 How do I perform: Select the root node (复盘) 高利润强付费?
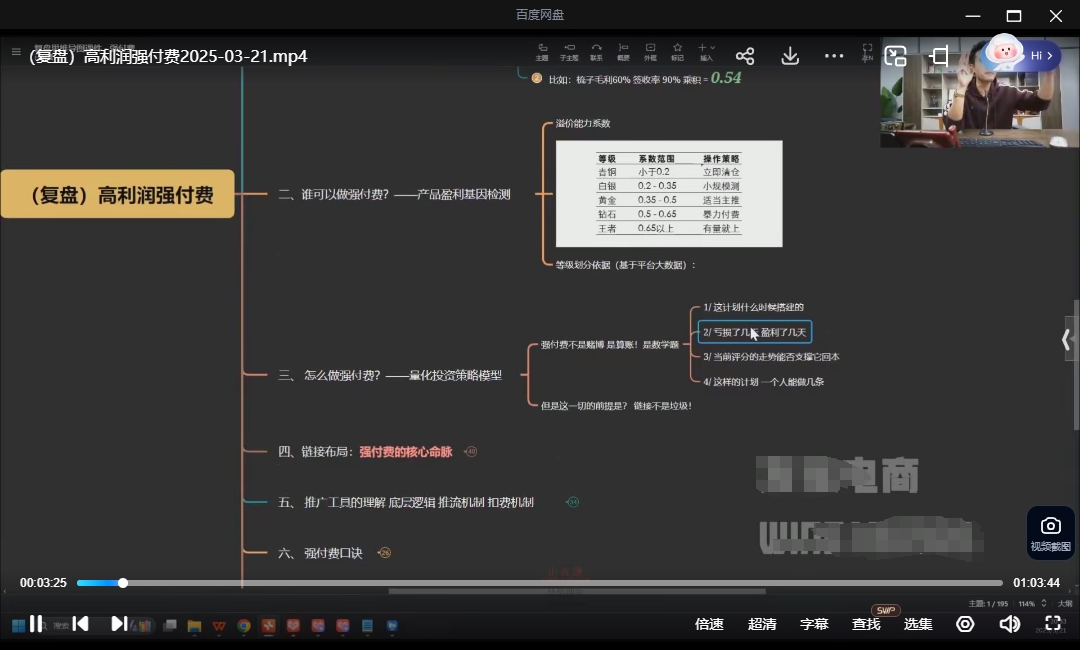click(118, 194)
